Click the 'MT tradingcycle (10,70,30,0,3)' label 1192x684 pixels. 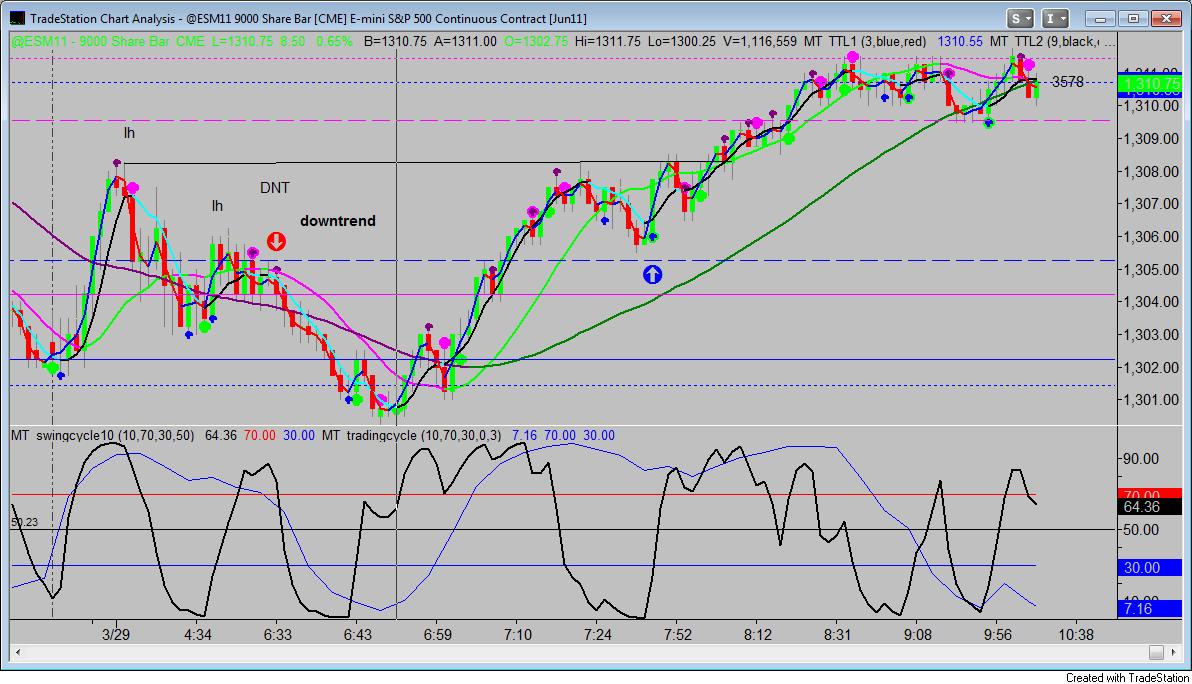pyautogui.click(x=411, y=435)
